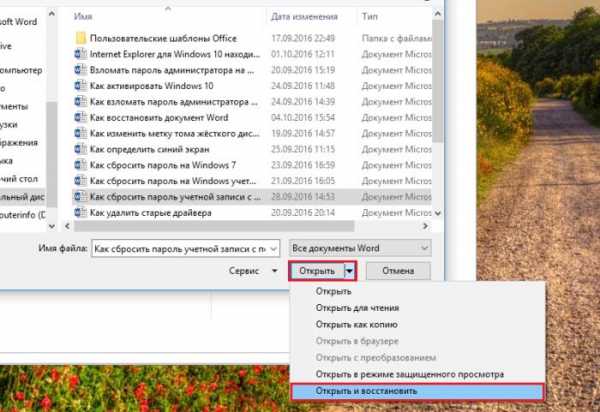Image resolution: width=600 pixels, height=412 pixels.
Task: Click Word icon of Internet Explorer для Windows 10 file
Action: coord(80,54)
